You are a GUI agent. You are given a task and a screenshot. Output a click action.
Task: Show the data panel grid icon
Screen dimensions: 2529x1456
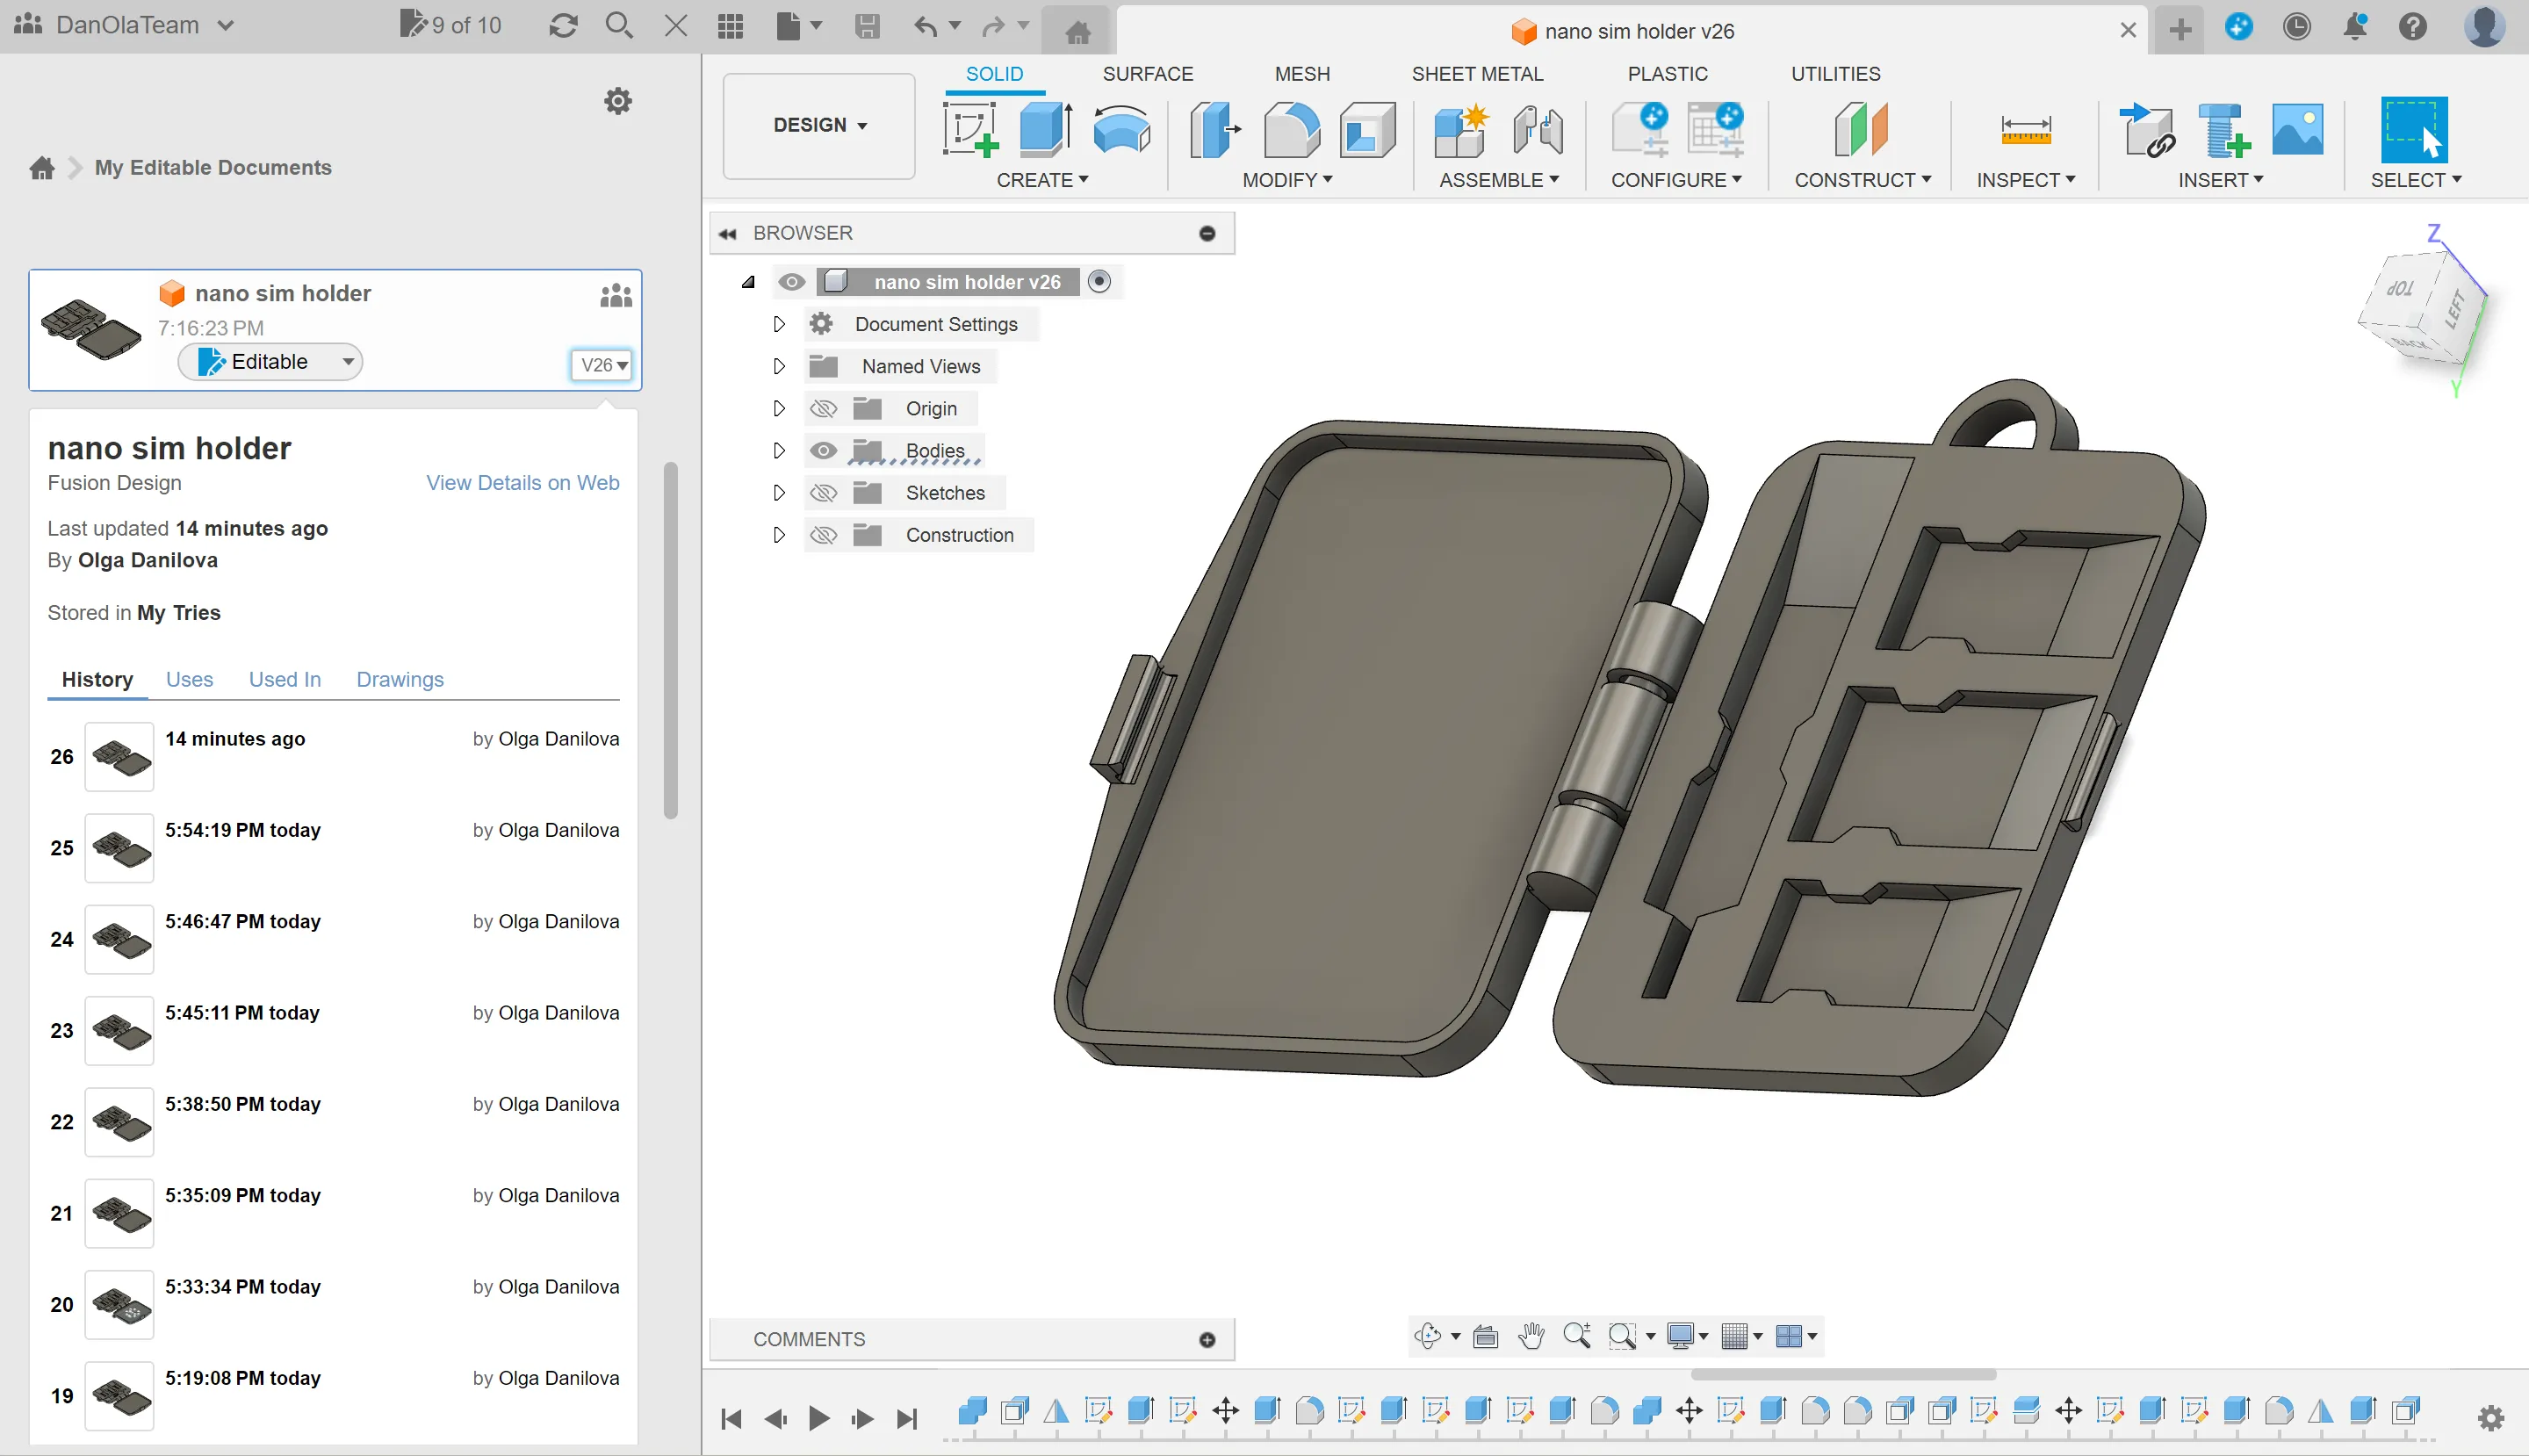point(730,26)
